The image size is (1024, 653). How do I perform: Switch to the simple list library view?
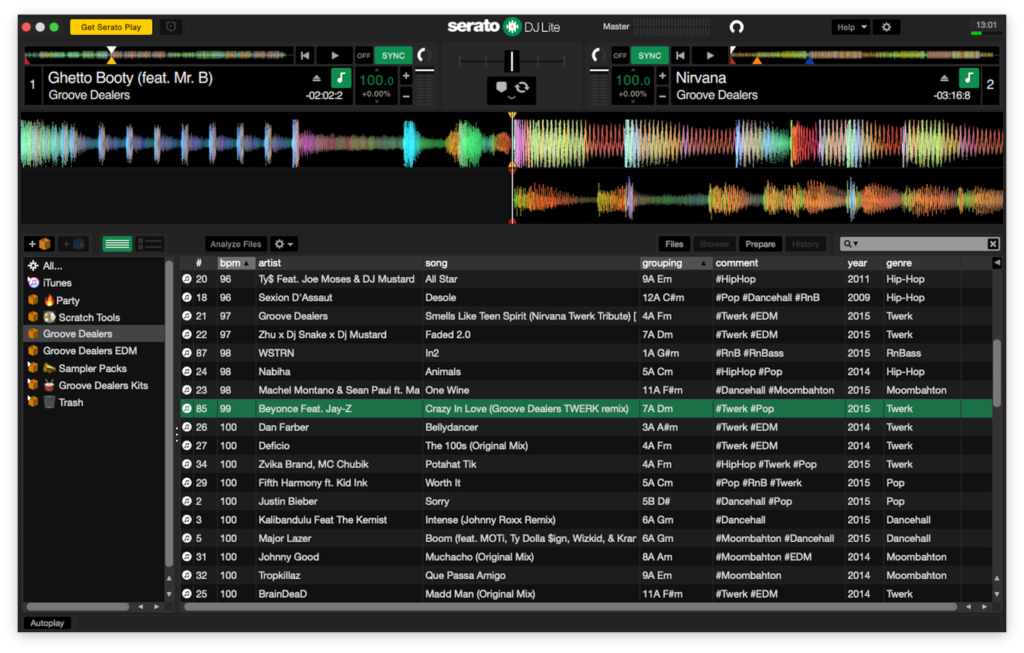pos(118,244)
